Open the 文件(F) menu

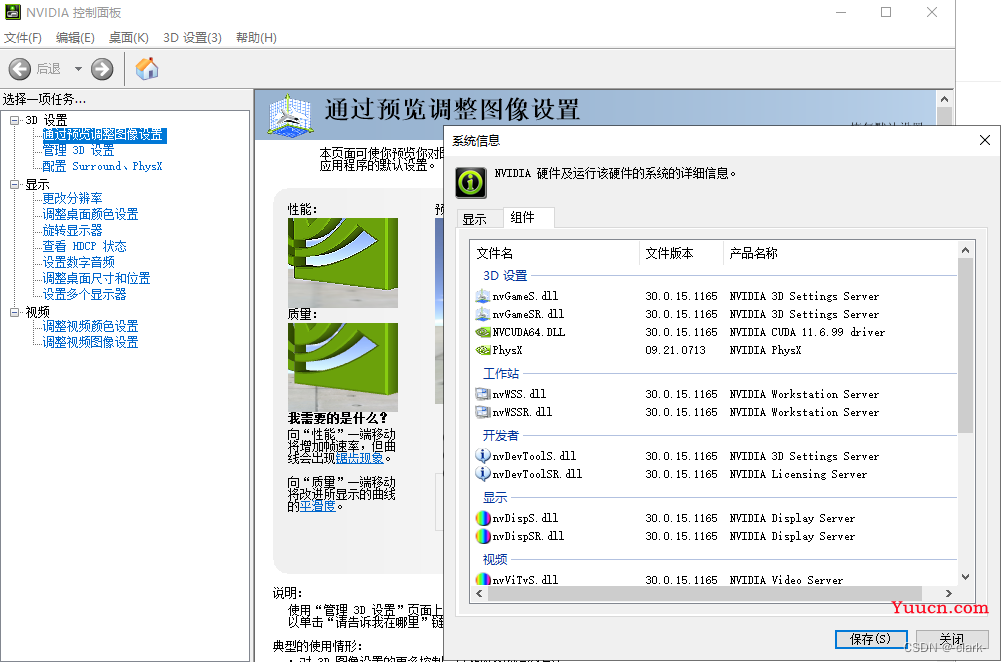pyautogui.click(x=23, y=38)
